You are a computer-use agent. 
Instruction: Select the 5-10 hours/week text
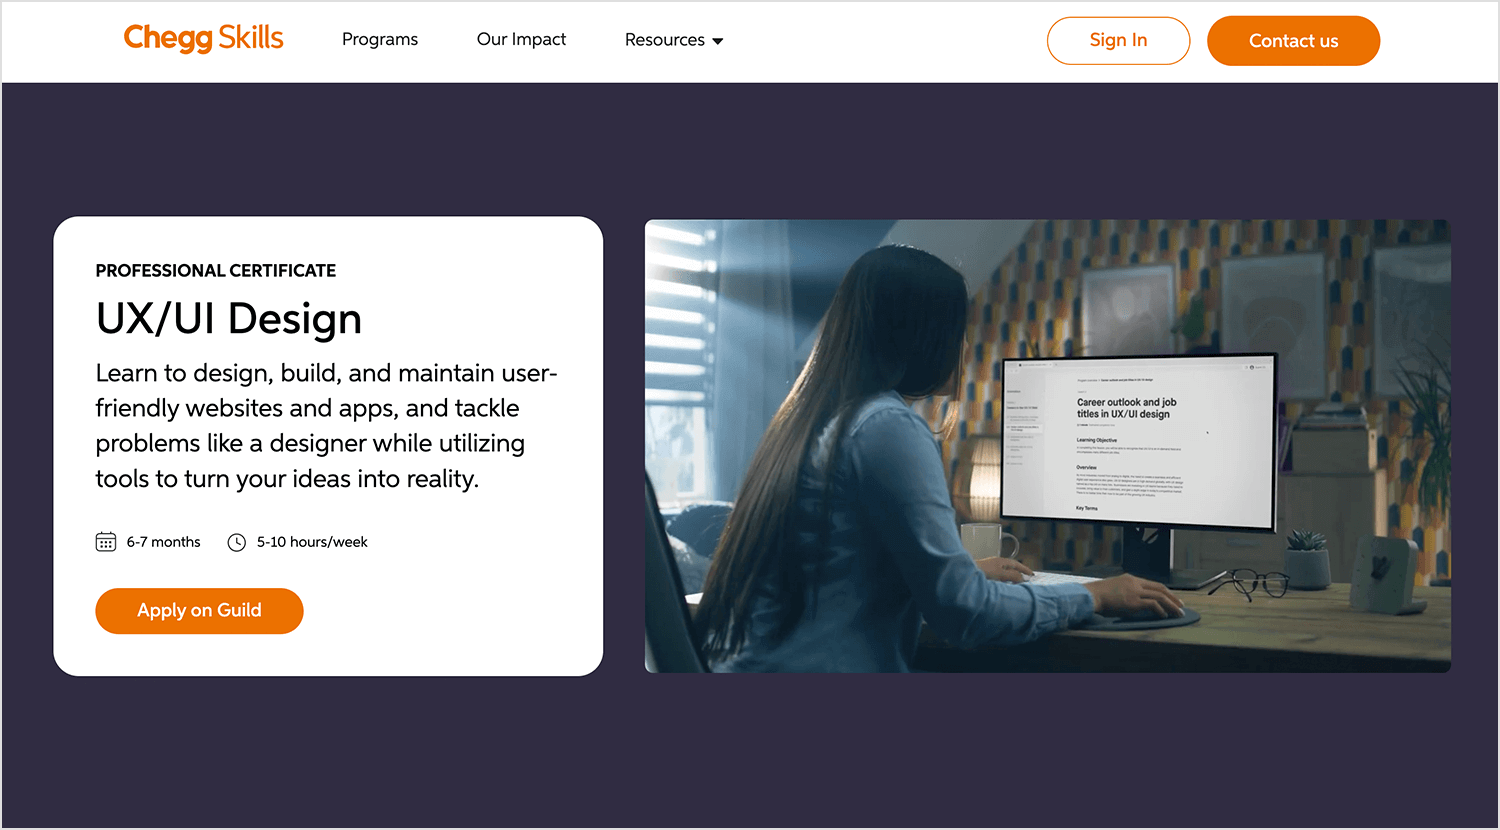pos(312,542)
